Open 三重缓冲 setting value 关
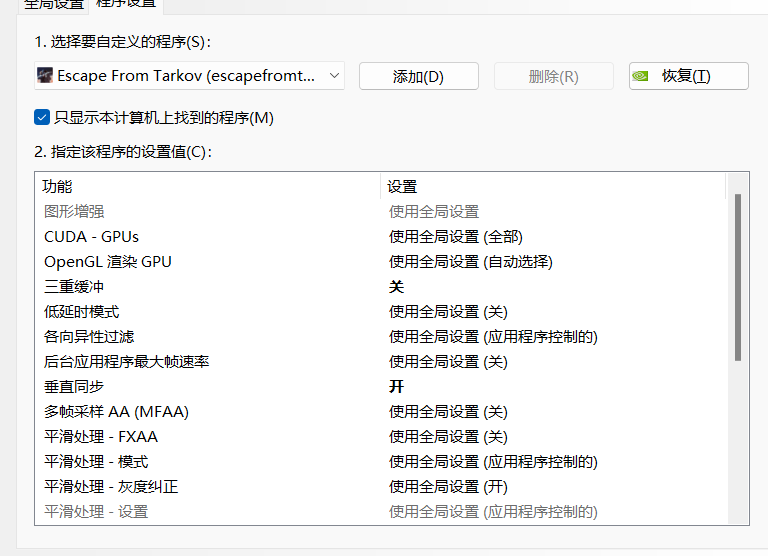Image resolution: width=768 pixels, height=556 pixels. coord(396,287)
